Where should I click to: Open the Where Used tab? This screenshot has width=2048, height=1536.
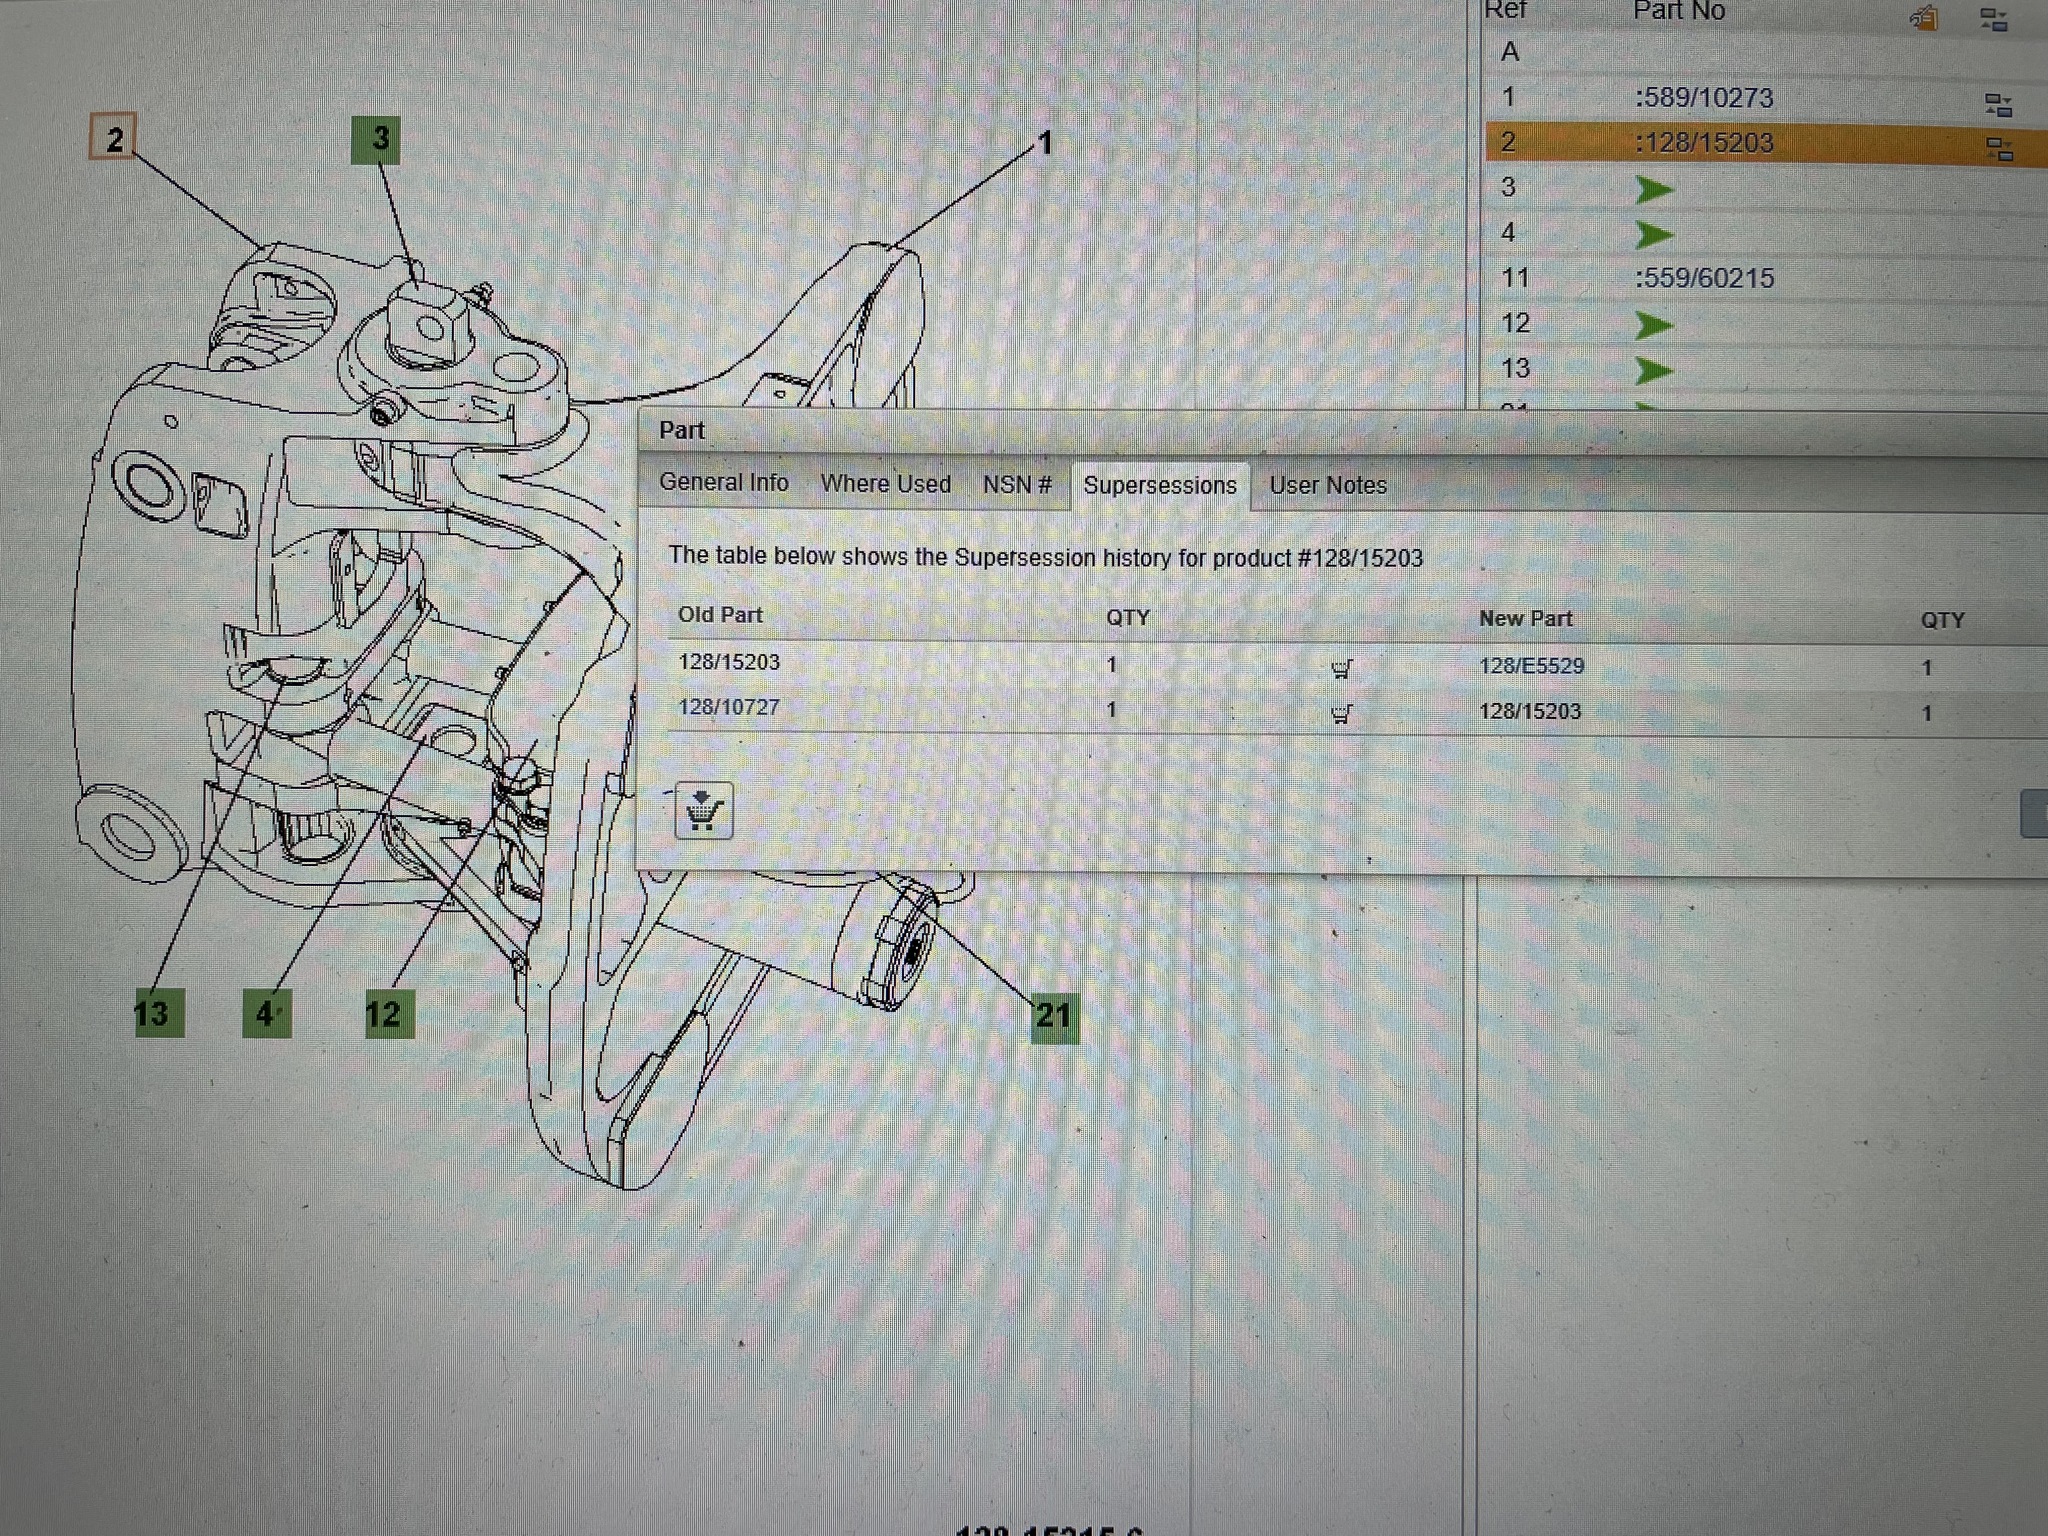click(x=886, y=484)
